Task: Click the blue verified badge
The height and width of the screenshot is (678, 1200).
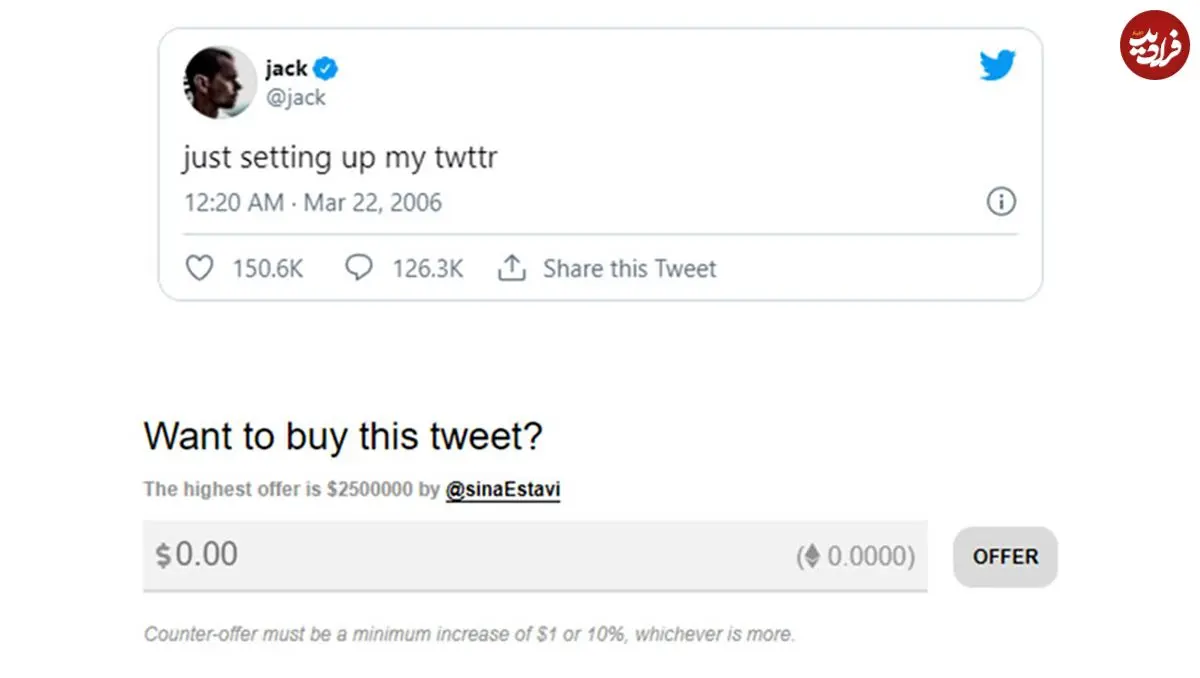Action: [327, 69]
